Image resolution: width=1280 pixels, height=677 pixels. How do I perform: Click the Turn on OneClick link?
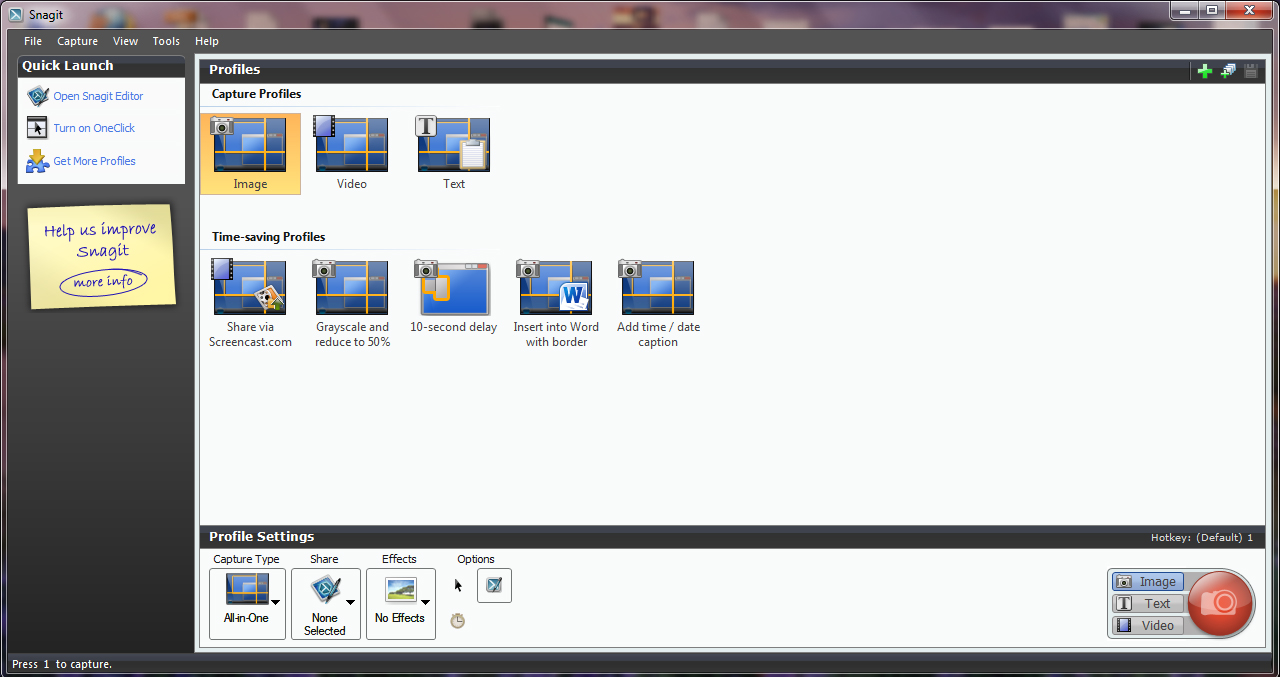coord(94,128)
